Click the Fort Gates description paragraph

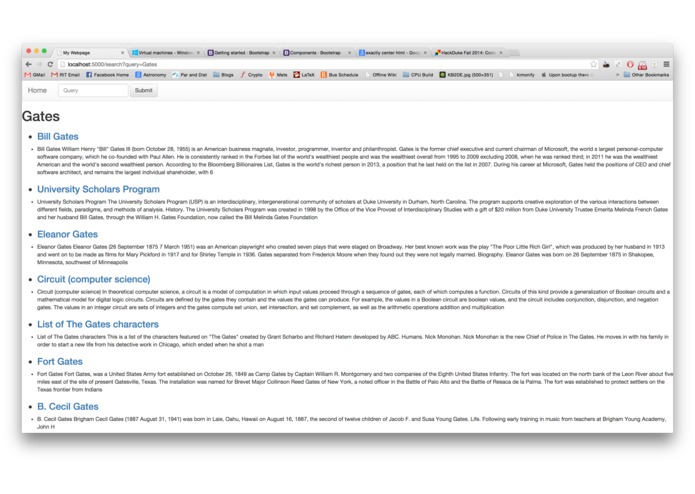point(355,381)
